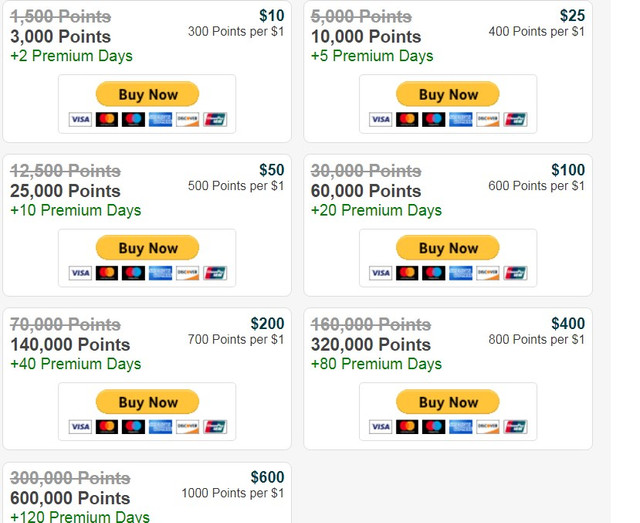Click the Visa icon in the $10 package

coord(80,120)
